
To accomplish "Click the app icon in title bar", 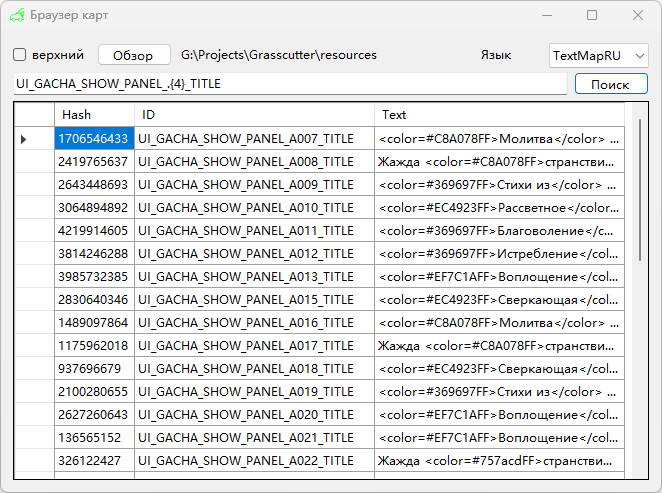I will click(x=17, y=16).
